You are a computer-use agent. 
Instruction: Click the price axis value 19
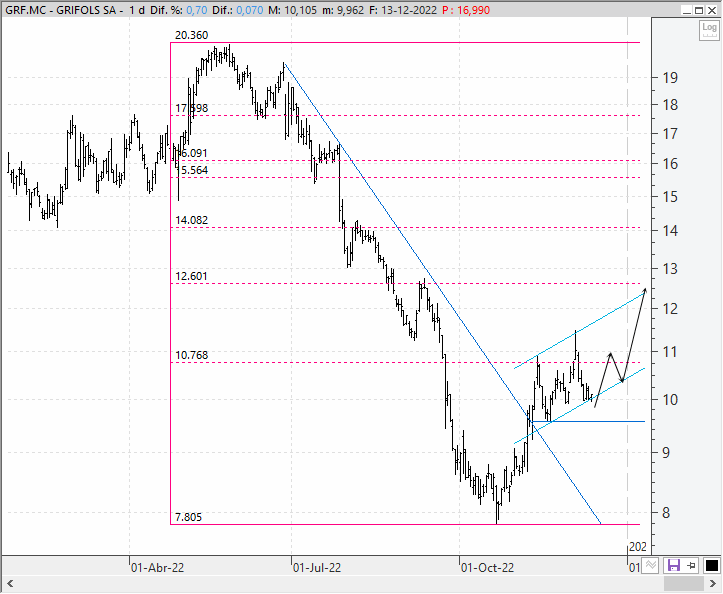670,77
